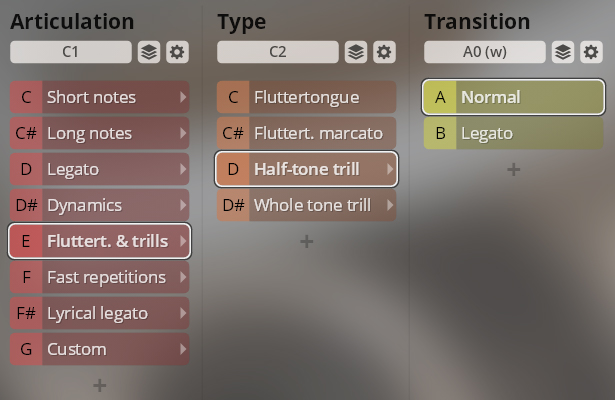Switch transition to Legato
The height and width of the screenshot is (400, 615).
(514, 133)
